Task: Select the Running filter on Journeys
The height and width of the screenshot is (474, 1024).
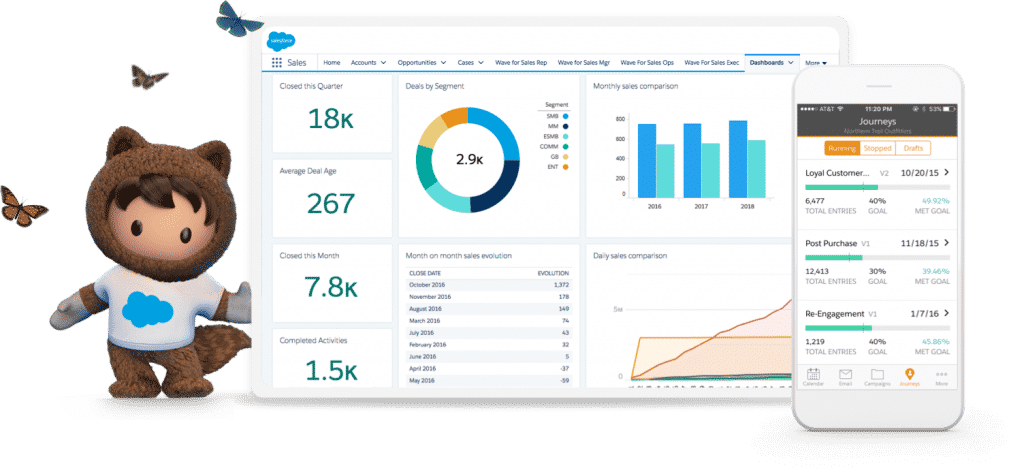Action: click(842, 148)
